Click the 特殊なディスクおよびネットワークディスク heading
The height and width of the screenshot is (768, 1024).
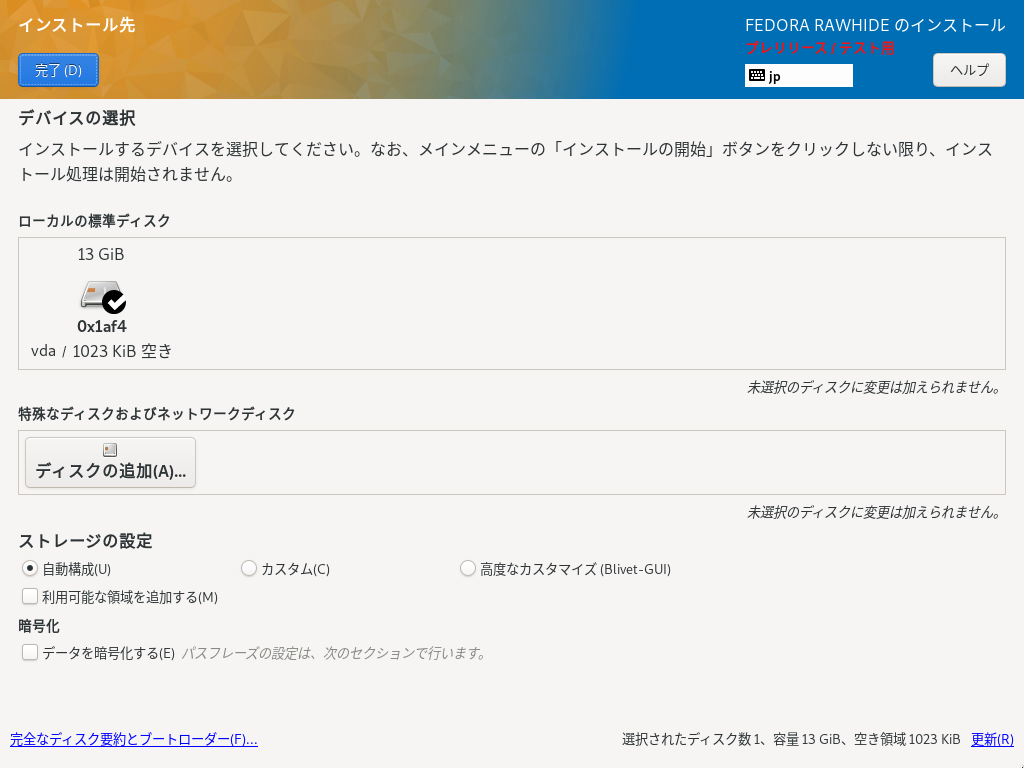coord(157,414)
